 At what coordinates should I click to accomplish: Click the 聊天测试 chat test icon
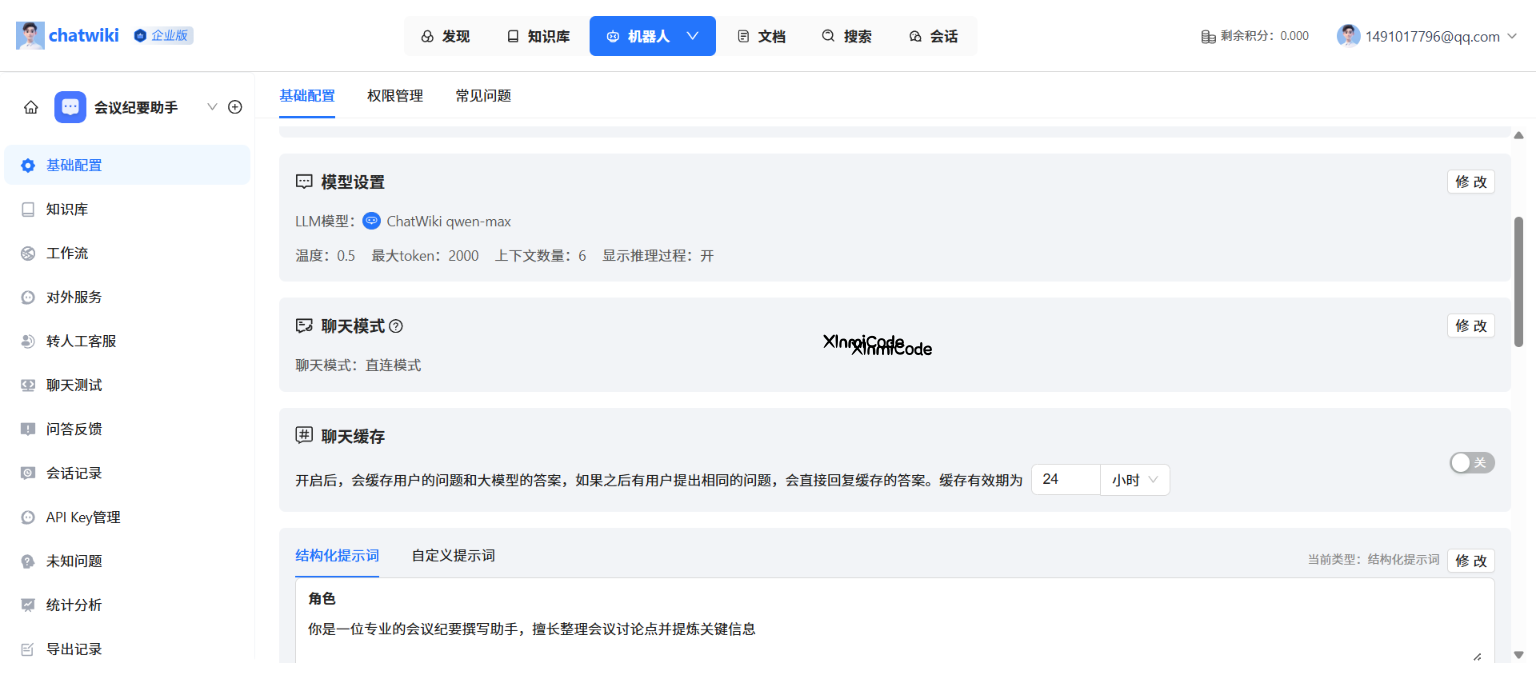pyautogui.click(x=27, y=384)
